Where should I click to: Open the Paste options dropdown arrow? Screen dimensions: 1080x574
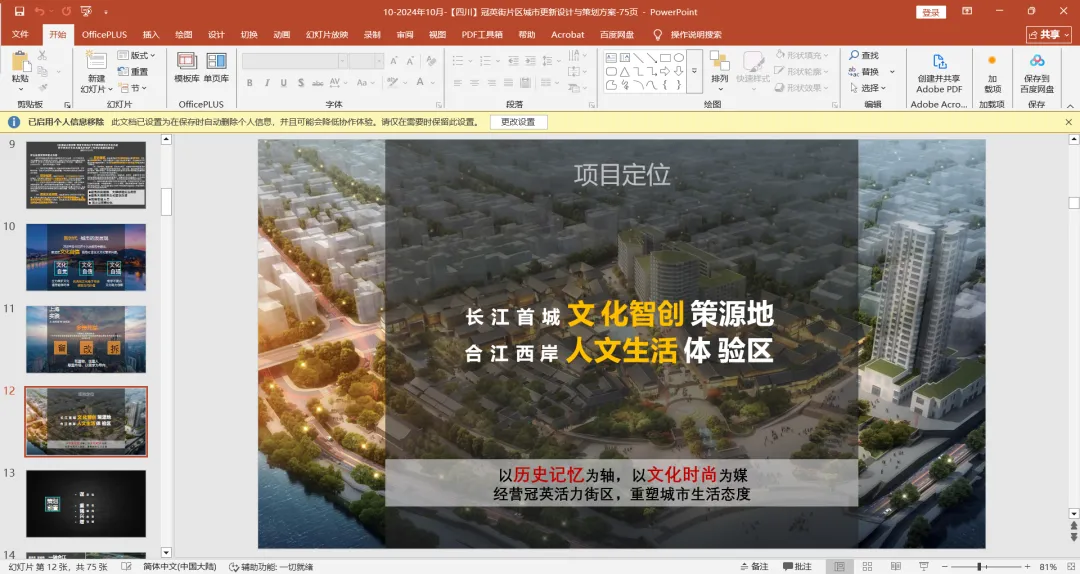(x=21, y=88)
